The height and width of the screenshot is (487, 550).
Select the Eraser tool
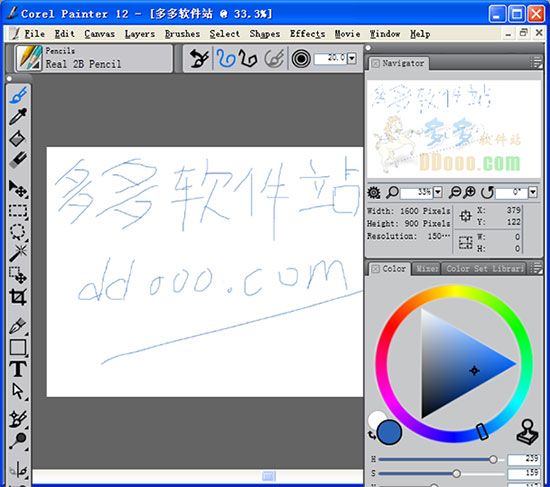[x=18, y=160]
